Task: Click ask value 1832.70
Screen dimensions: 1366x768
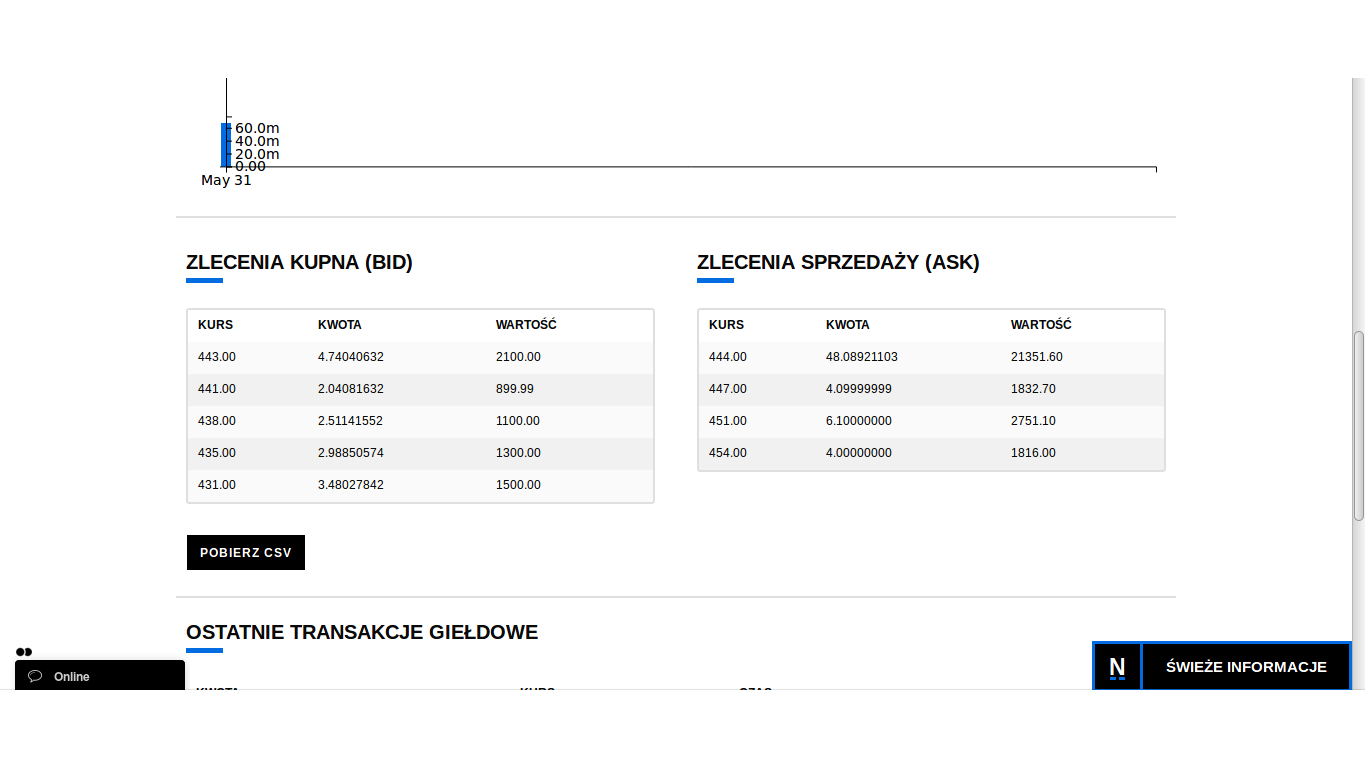Action: [x=1033, y=389]
